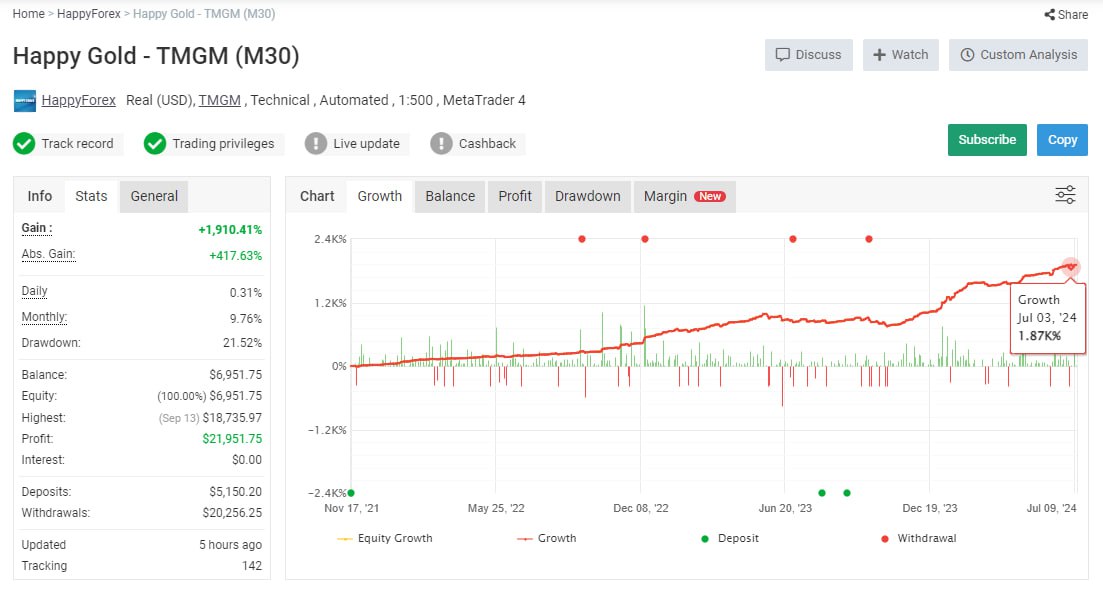Image resolution: width=1103 pixels, height=590 pixels.
Task: Go to HappyForex breadcrumb link
Action: pyautogui.click(x=89, y=14)
